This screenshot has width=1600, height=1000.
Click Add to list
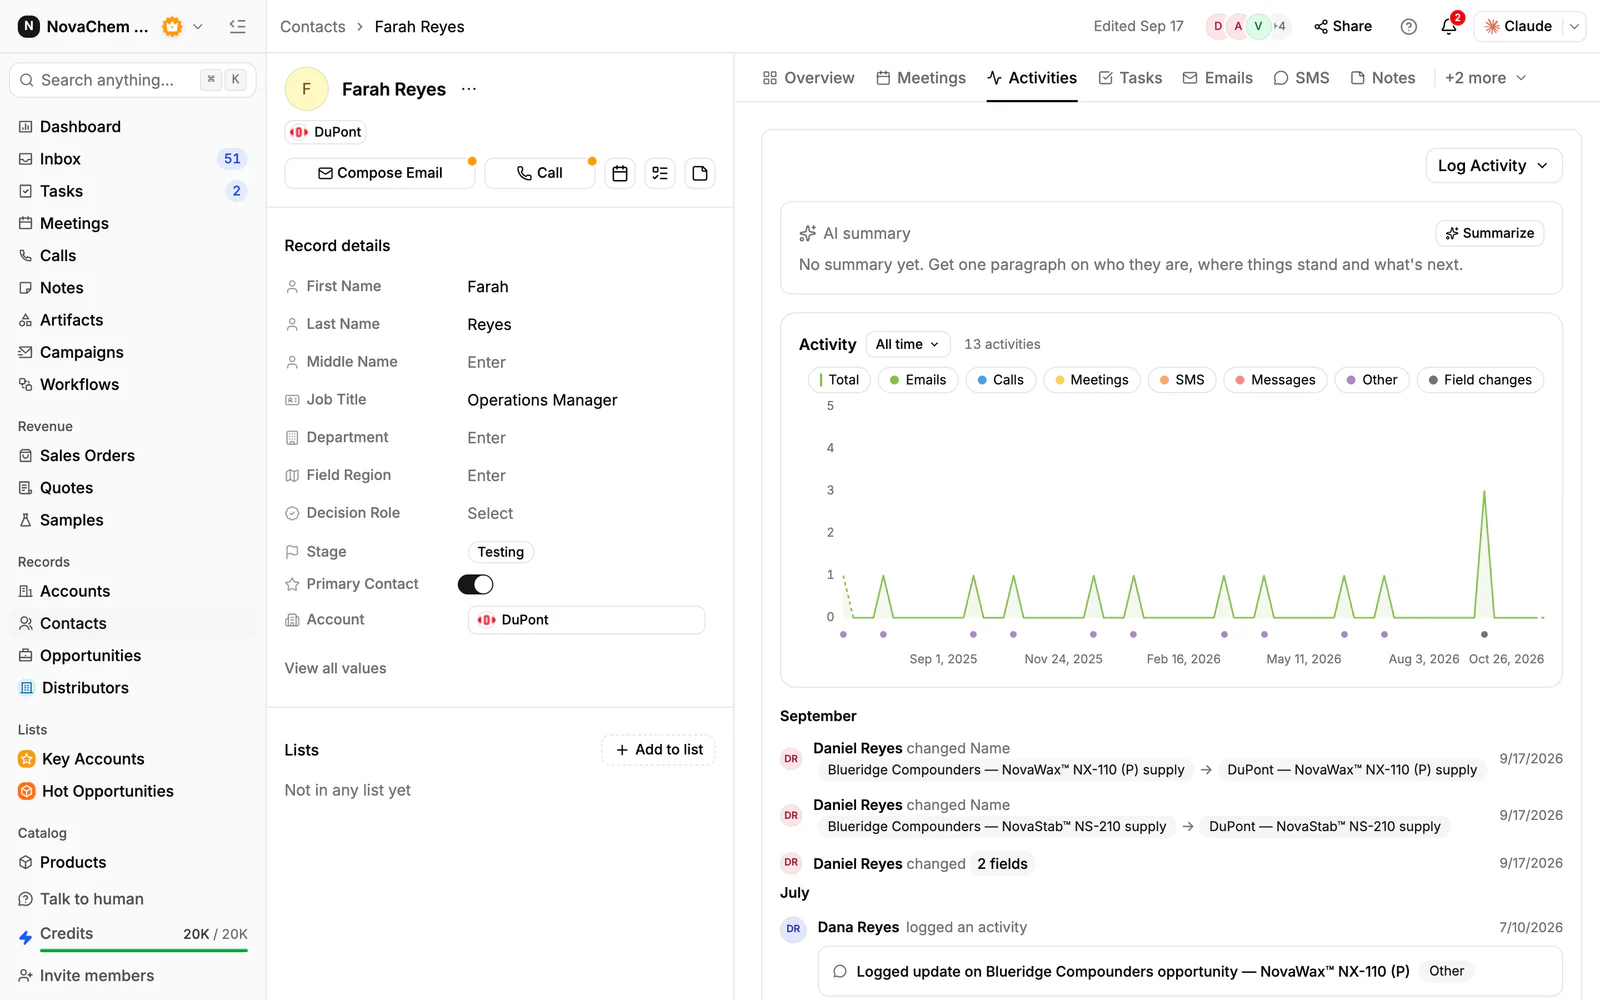659,750
